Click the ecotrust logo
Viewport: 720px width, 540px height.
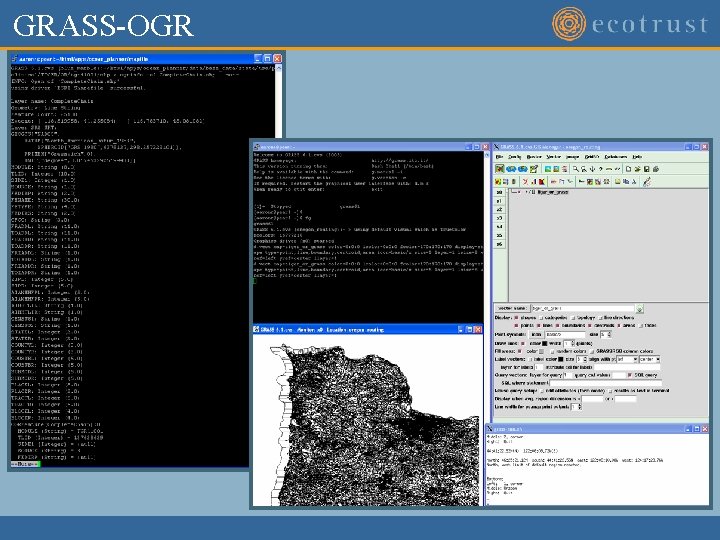coord(630,23)
